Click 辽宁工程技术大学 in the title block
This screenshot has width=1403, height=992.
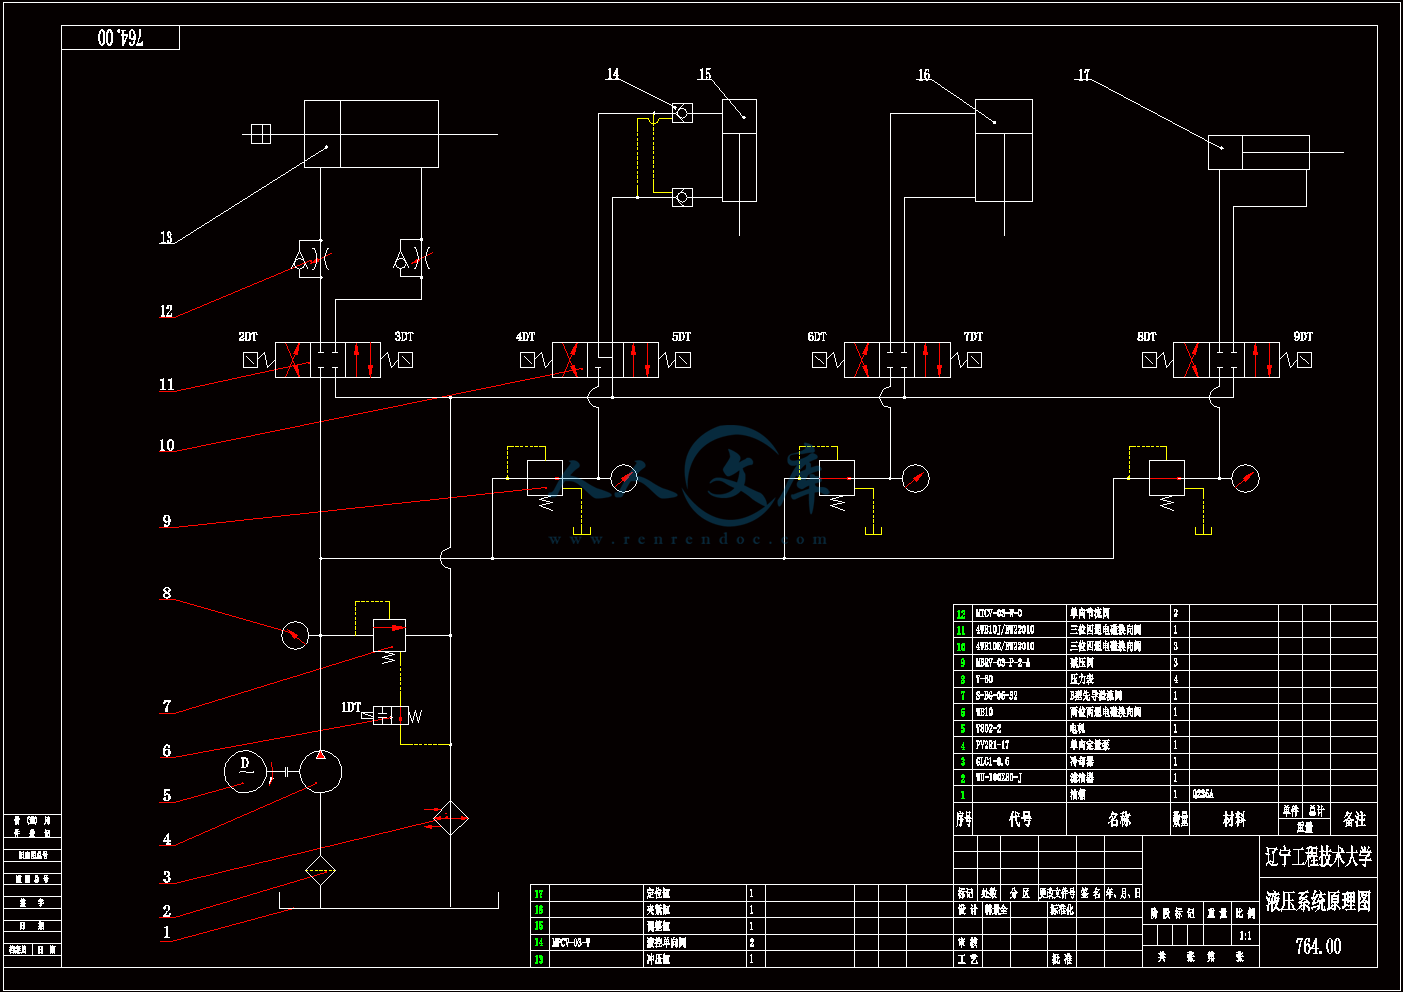click(1318, 856)
